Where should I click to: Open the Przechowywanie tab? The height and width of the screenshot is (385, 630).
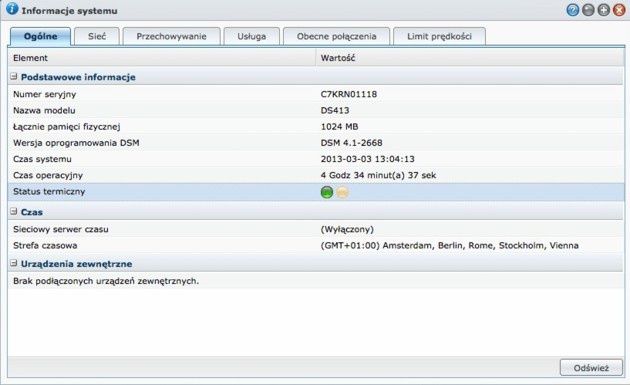[172, 36]
